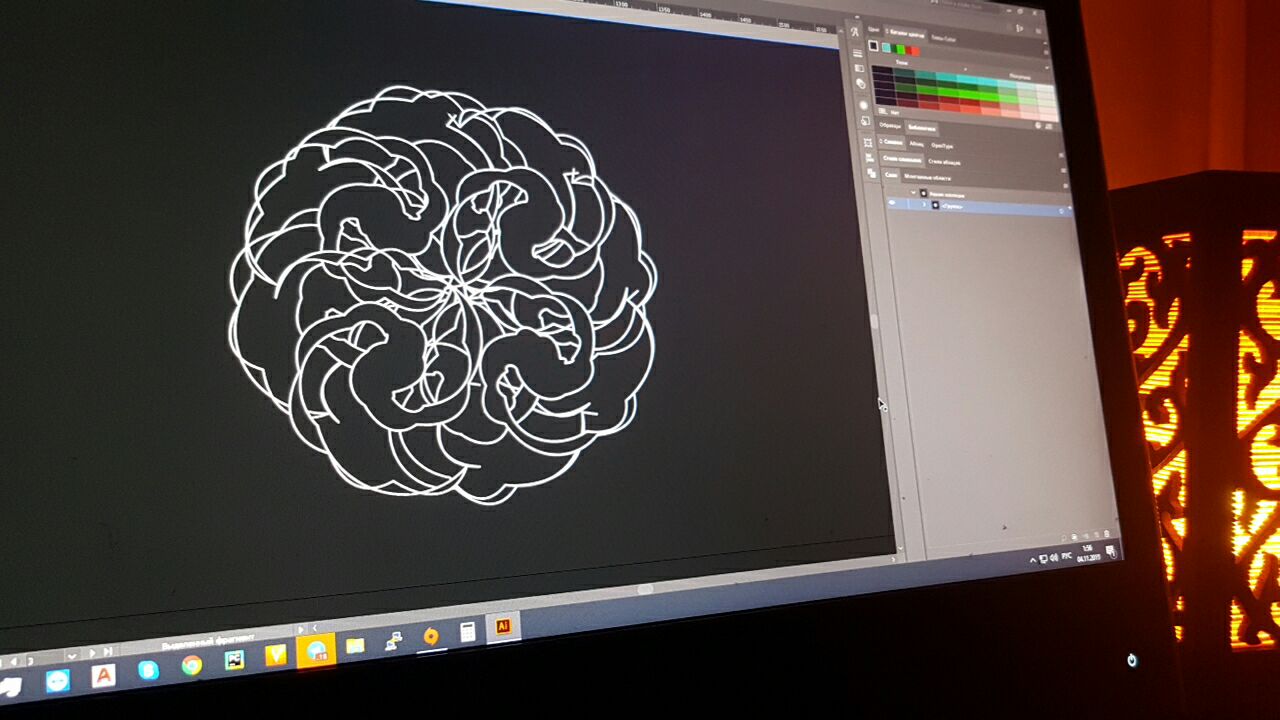Image resolution: width=1280 pixels, height=720 pixels.
Task: Click the РУС language indicator
Action: click(x=1067, y=556)
